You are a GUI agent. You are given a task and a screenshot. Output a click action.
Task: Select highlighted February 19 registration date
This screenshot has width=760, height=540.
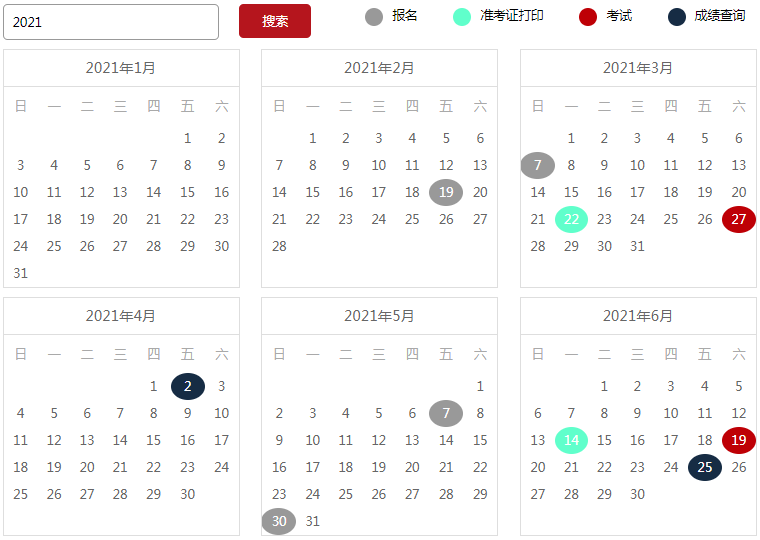pyautogui.click(x=446, y=193)
